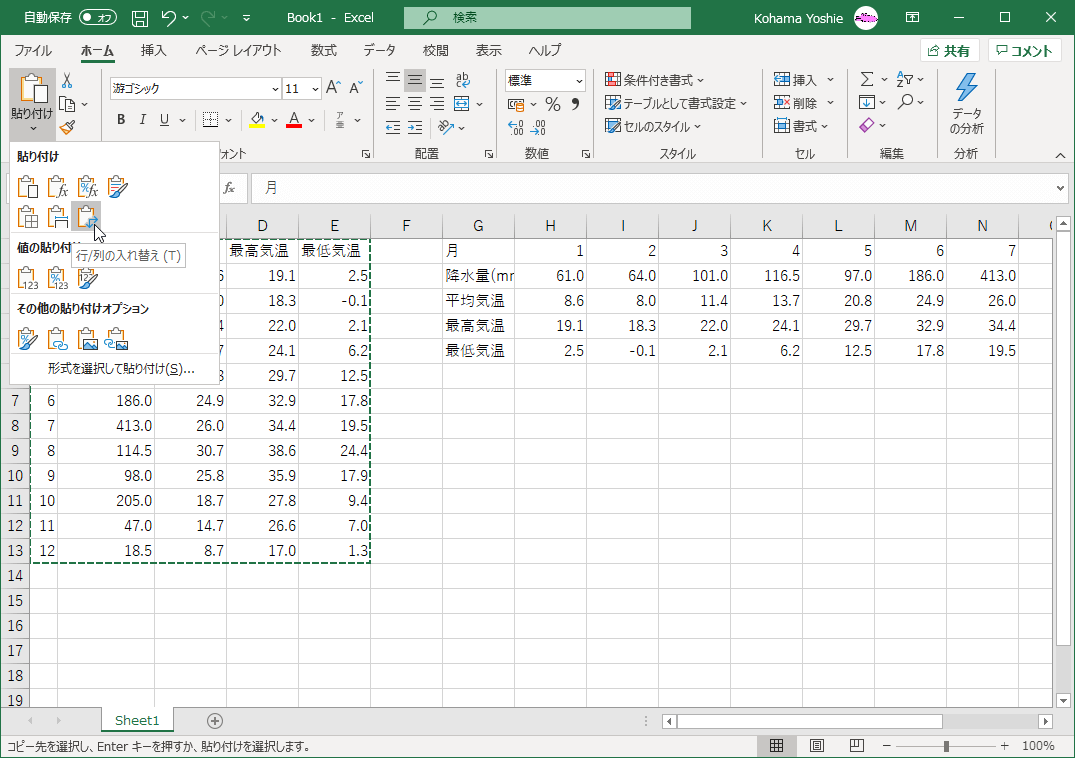Toggle bold formatting
The image size is (1075, 758).
point(121,120)
